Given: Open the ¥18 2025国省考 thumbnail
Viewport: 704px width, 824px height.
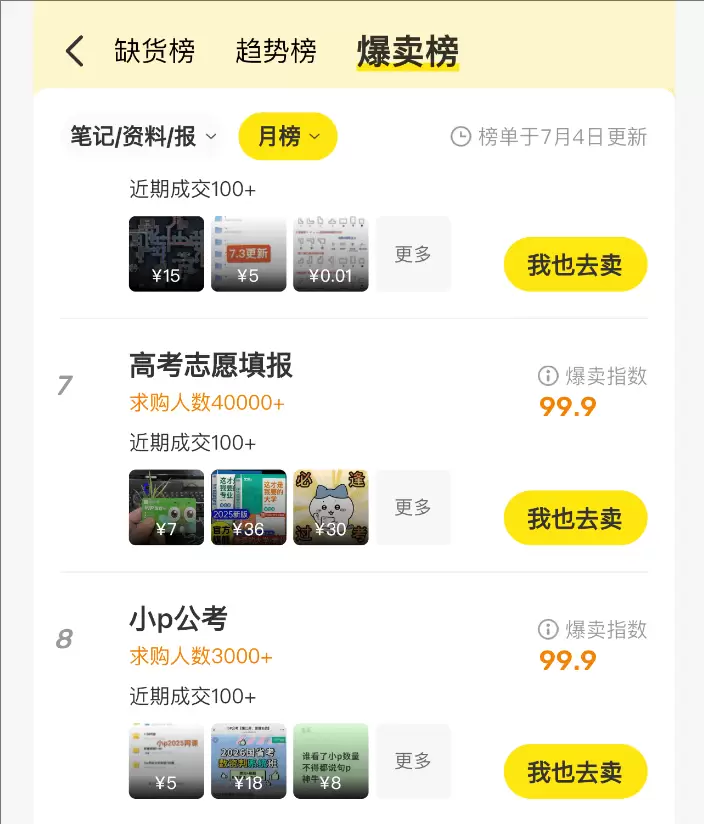Looking at the screenshot, I should [249, 761].
